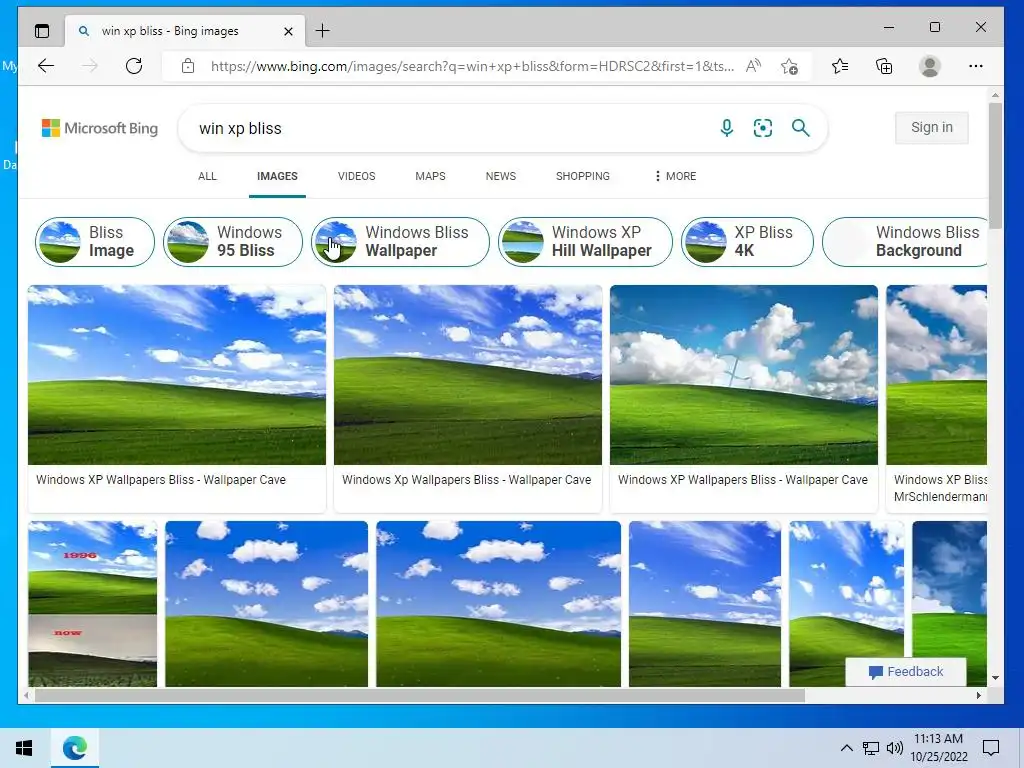Open the browser profile icon
Viewport: 1024px width, 768px height.
(x=929, y=66)
